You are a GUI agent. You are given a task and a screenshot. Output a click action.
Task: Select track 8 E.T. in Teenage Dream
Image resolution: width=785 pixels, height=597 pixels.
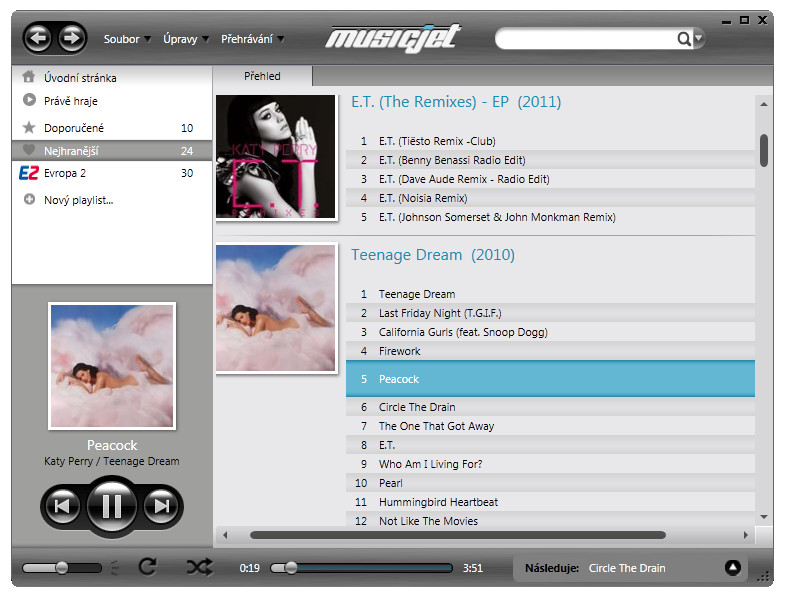550,445
